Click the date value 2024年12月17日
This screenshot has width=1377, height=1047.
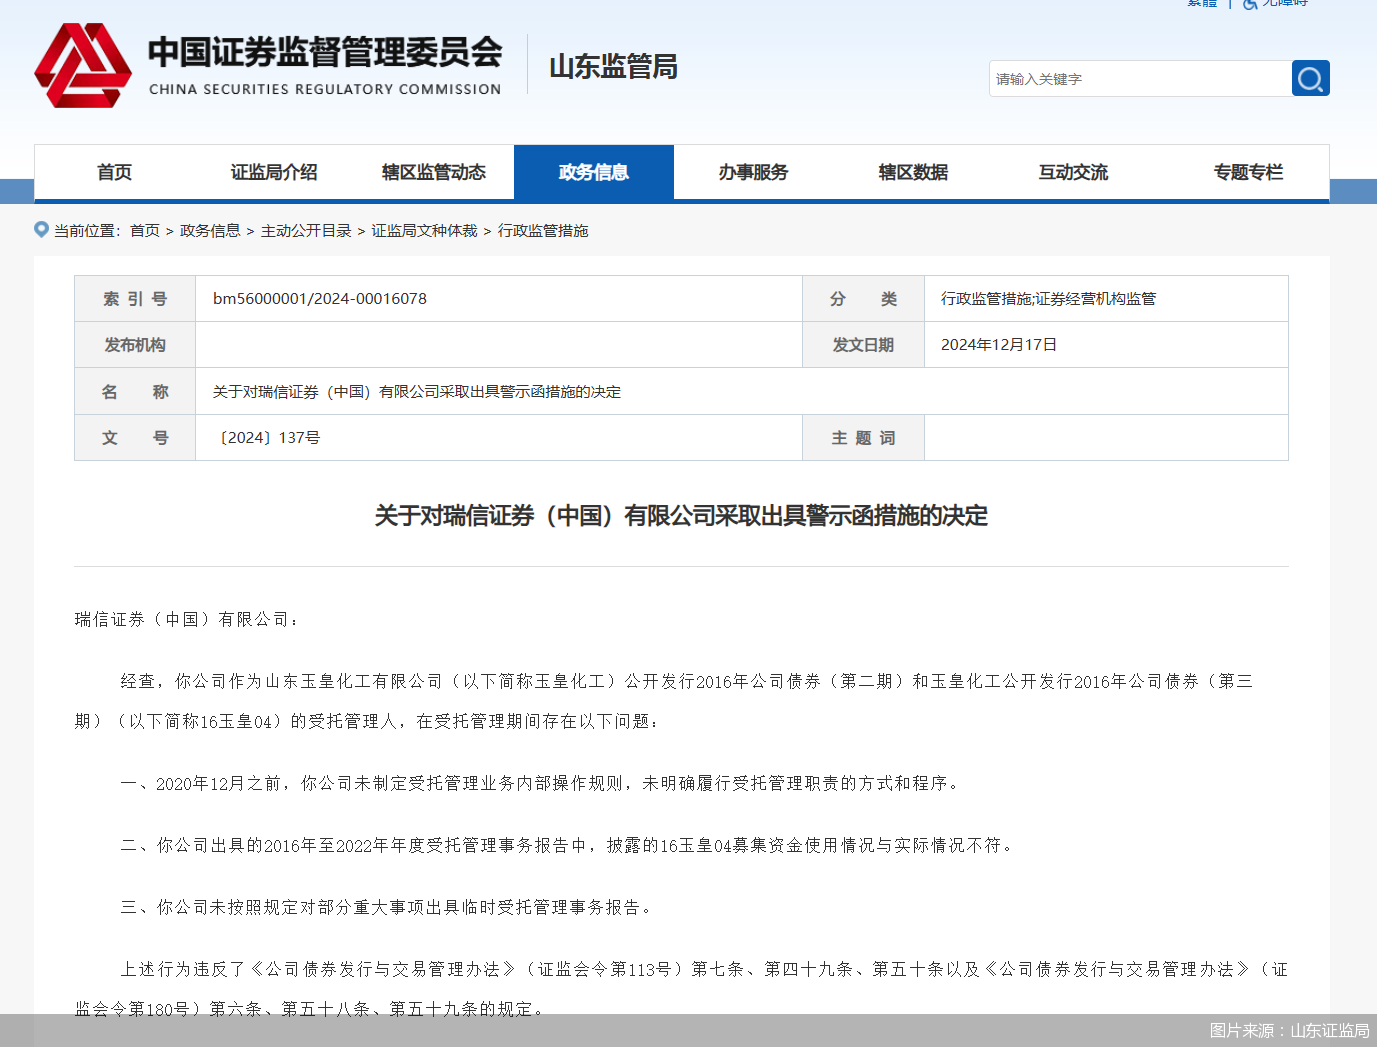tap(999, 345)
